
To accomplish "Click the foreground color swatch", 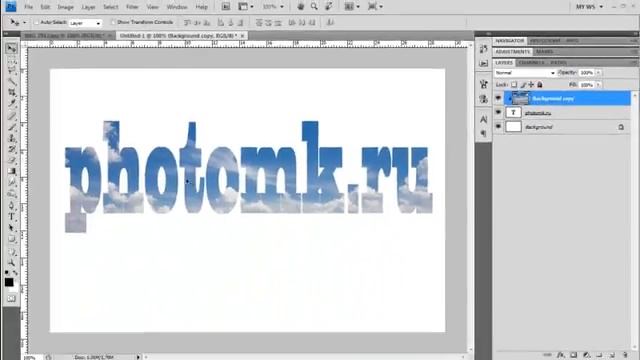I will coord(9,282).
